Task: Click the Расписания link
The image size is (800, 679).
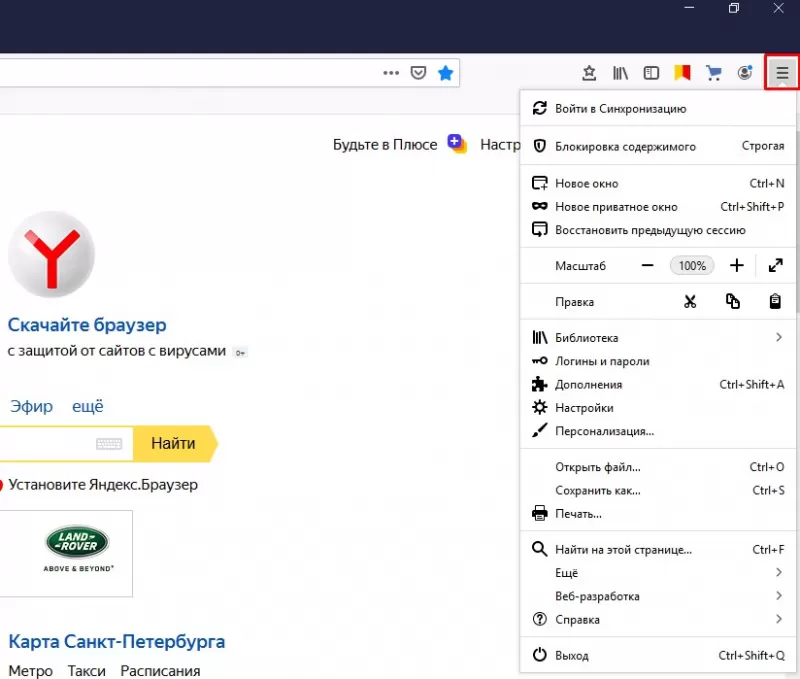Action: pos(160,671)
